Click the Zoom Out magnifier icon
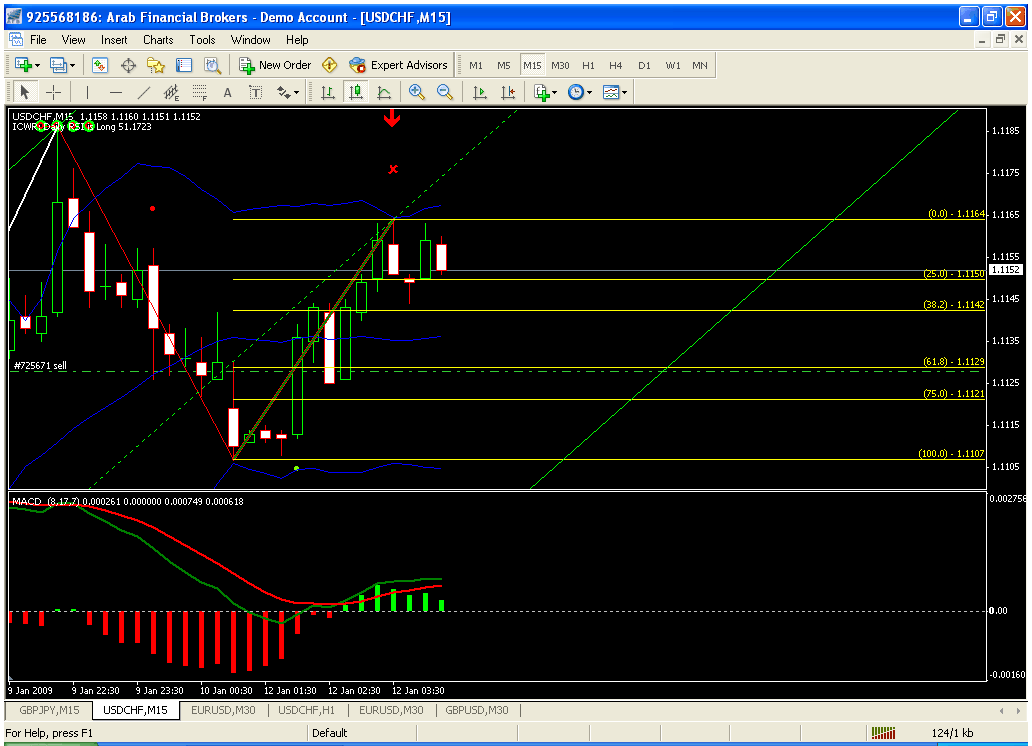Screen dimensions: 1032x746 444,93
